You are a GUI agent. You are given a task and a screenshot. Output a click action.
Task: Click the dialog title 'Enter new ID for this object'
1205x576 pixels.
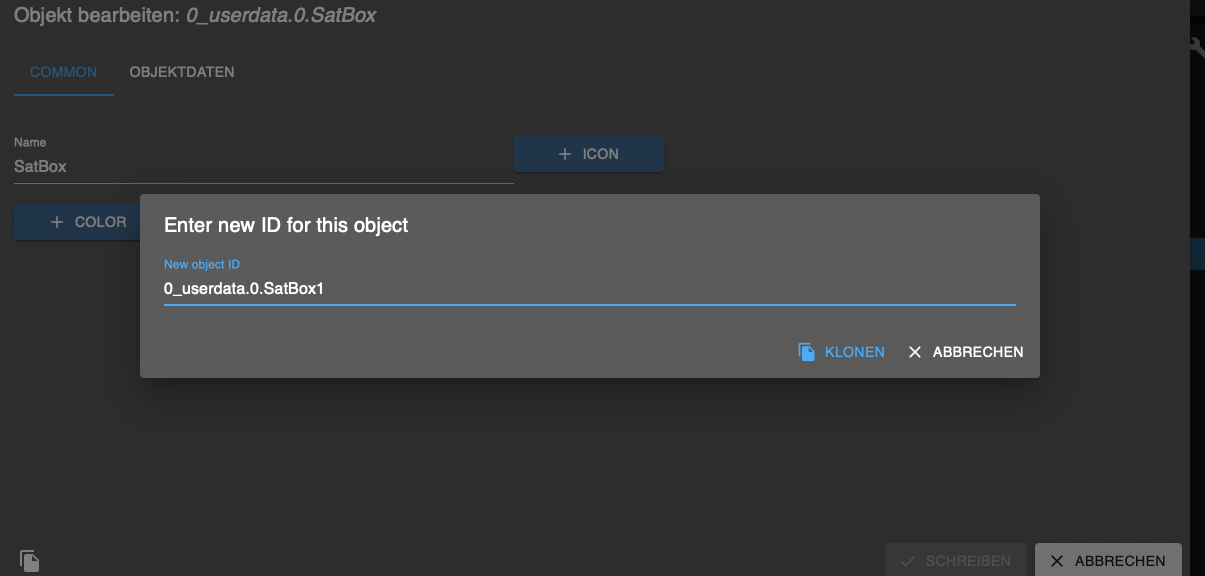(x=286, y=225)
